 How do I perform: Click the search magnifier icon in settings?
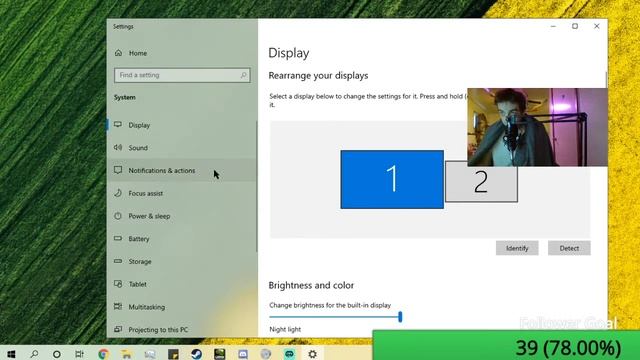click(x=243, y=75)
